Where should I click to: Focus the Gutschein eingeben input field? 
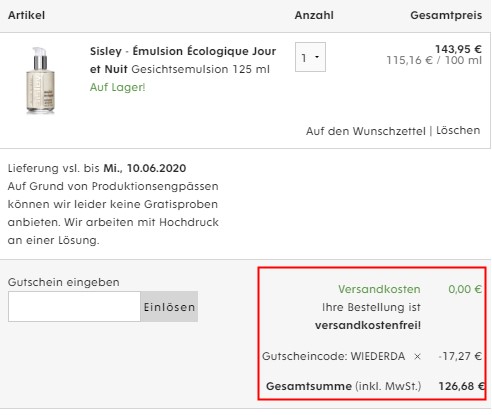[74, 307]
